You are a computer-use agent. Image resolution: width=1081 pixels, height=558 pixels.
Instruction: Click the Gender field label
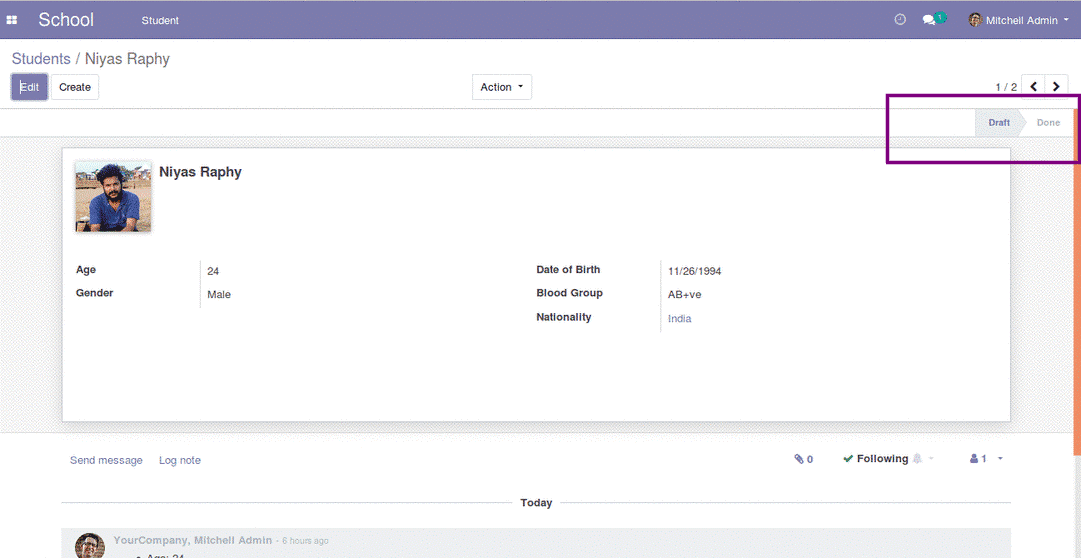tap(94, 293)
